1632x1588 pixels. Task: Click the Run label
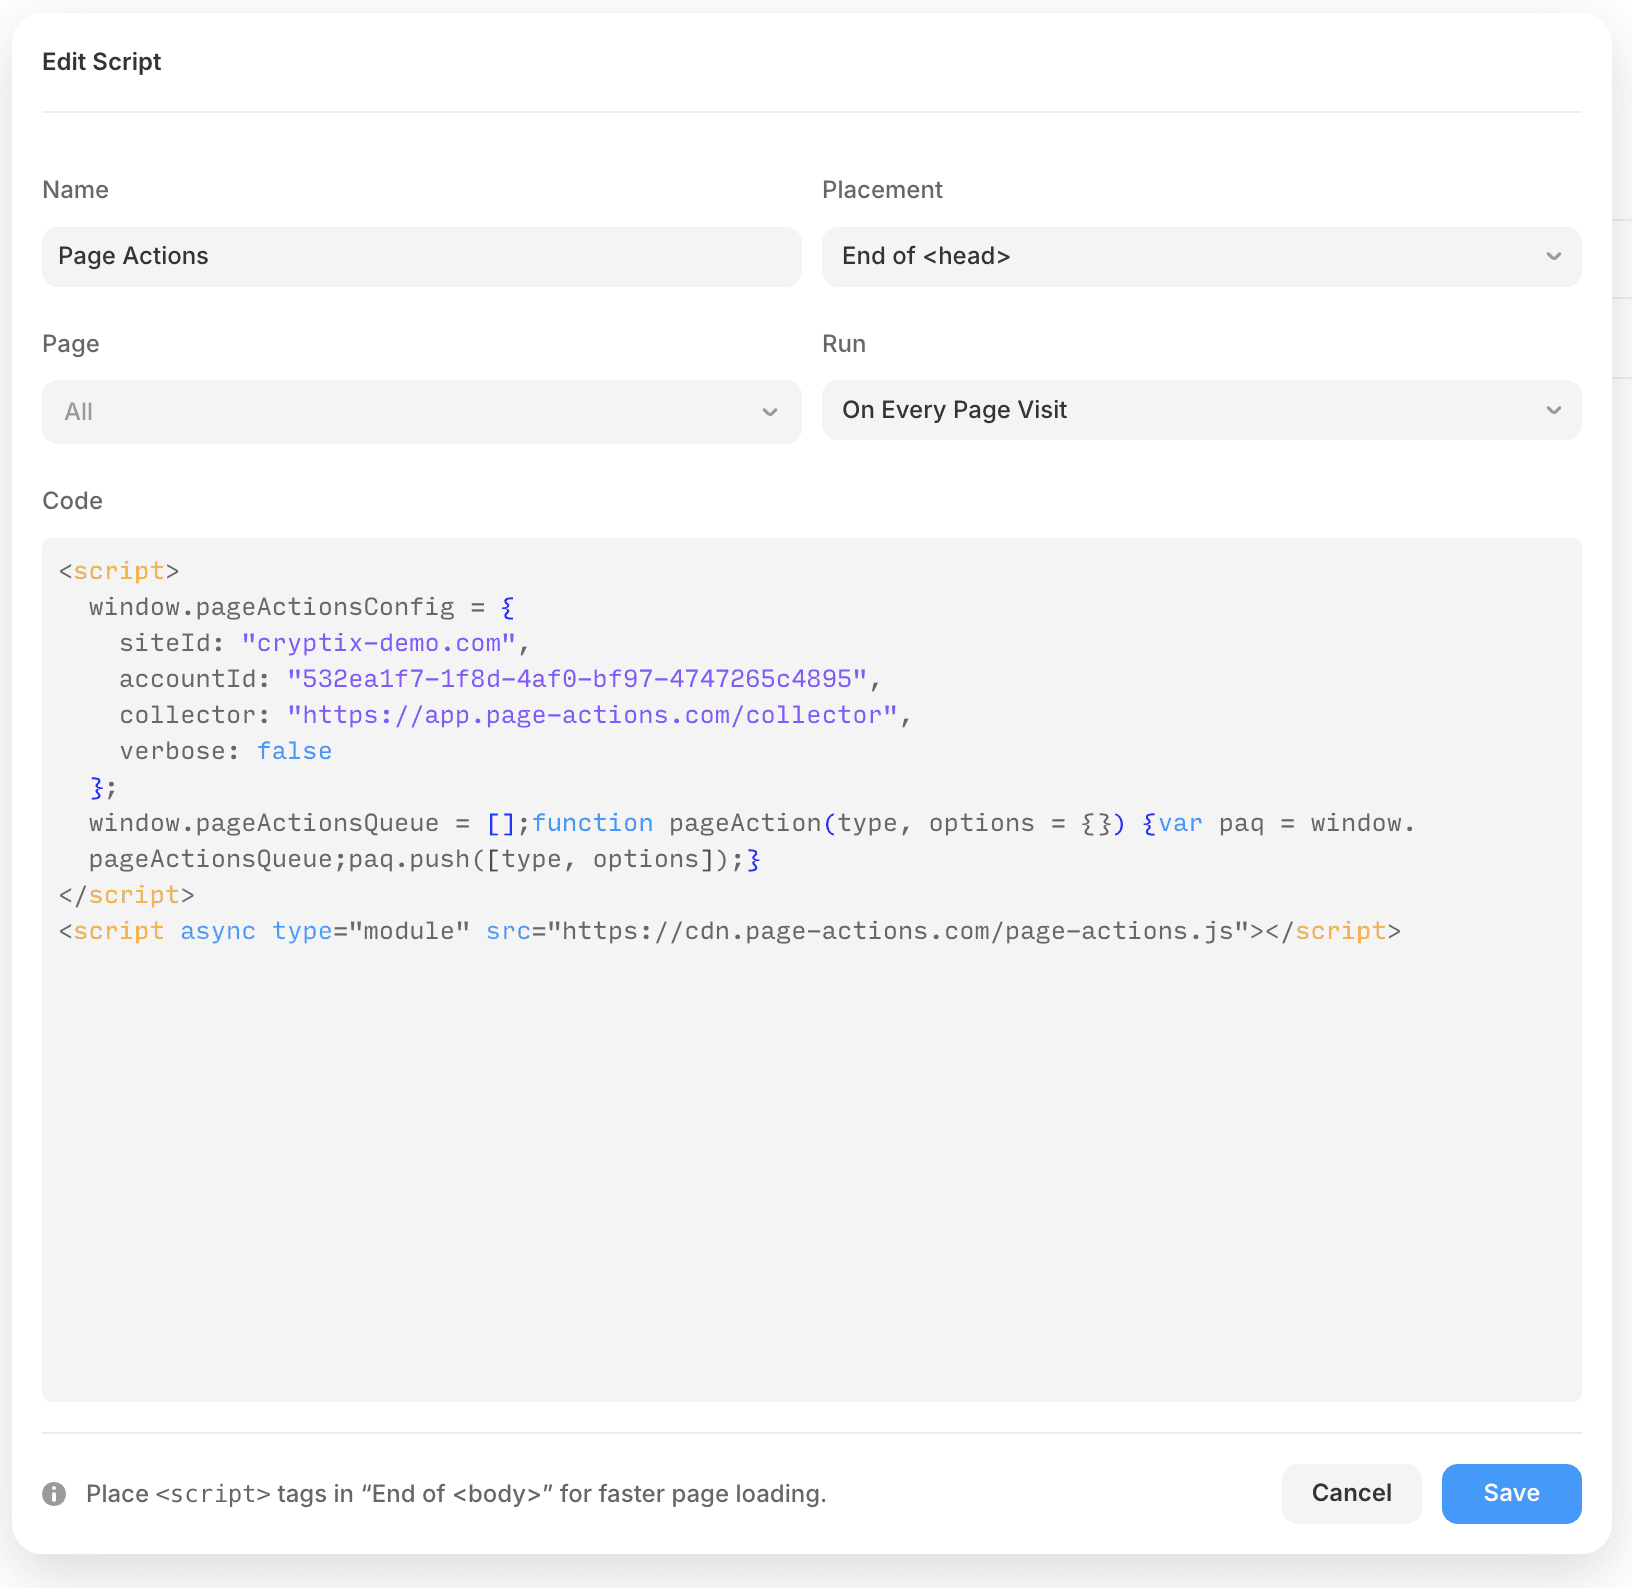[x=844, y=344]
